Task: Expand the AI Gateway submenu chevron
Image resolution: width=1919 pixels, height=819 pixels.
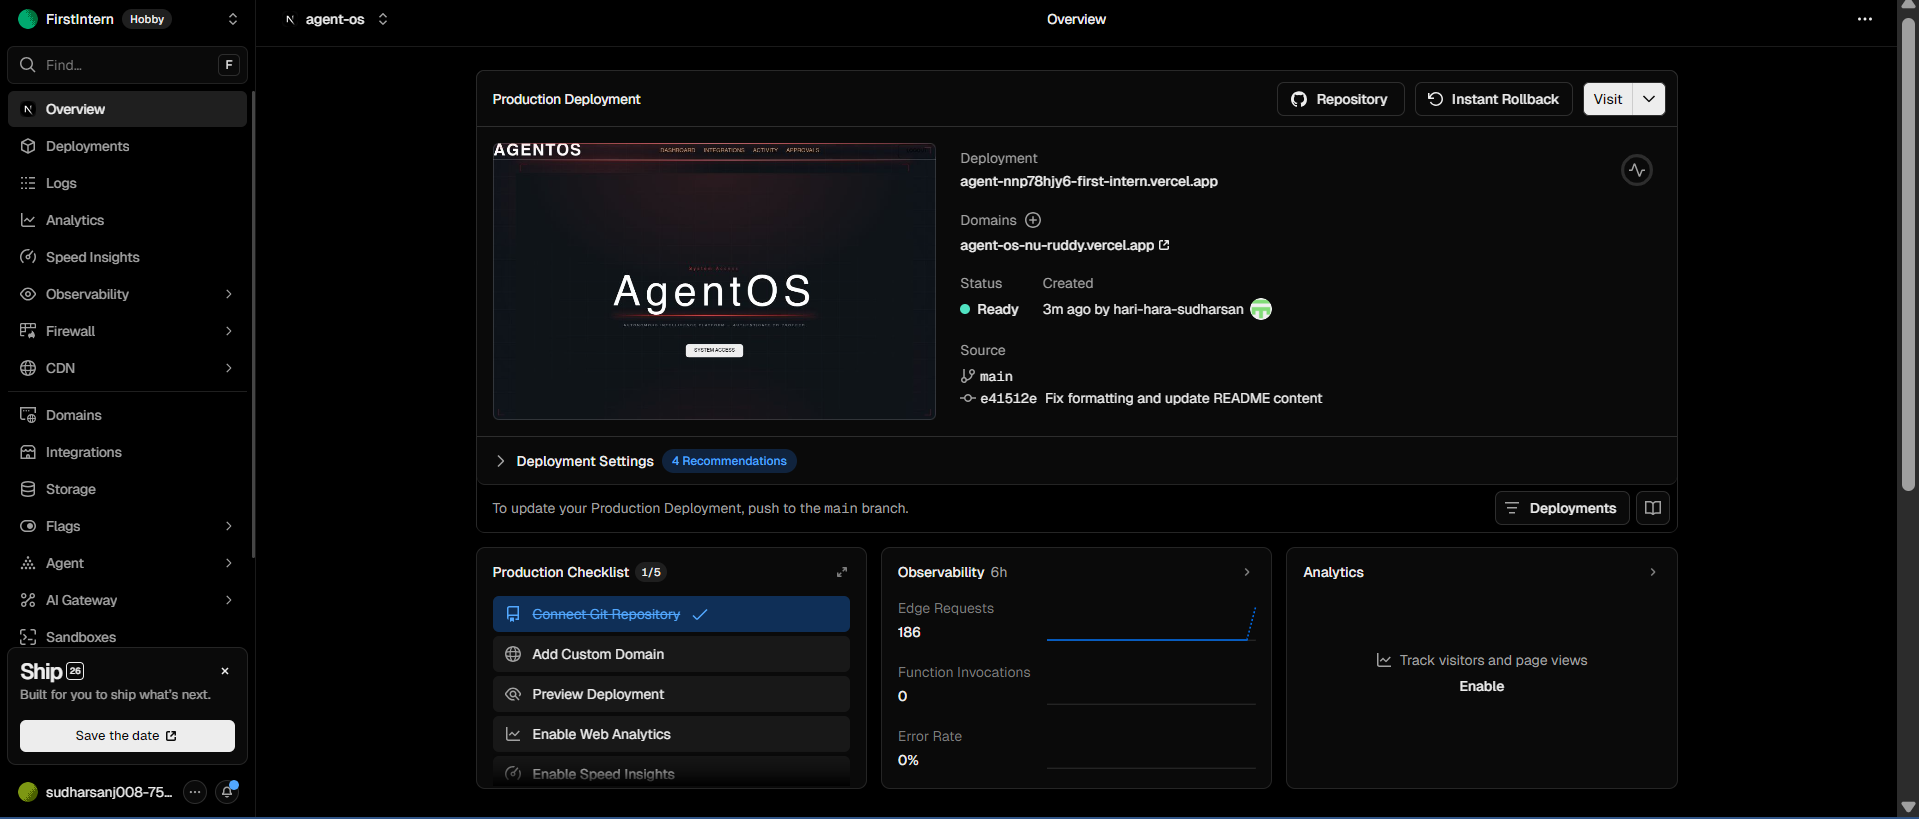Action: (229, 600)
